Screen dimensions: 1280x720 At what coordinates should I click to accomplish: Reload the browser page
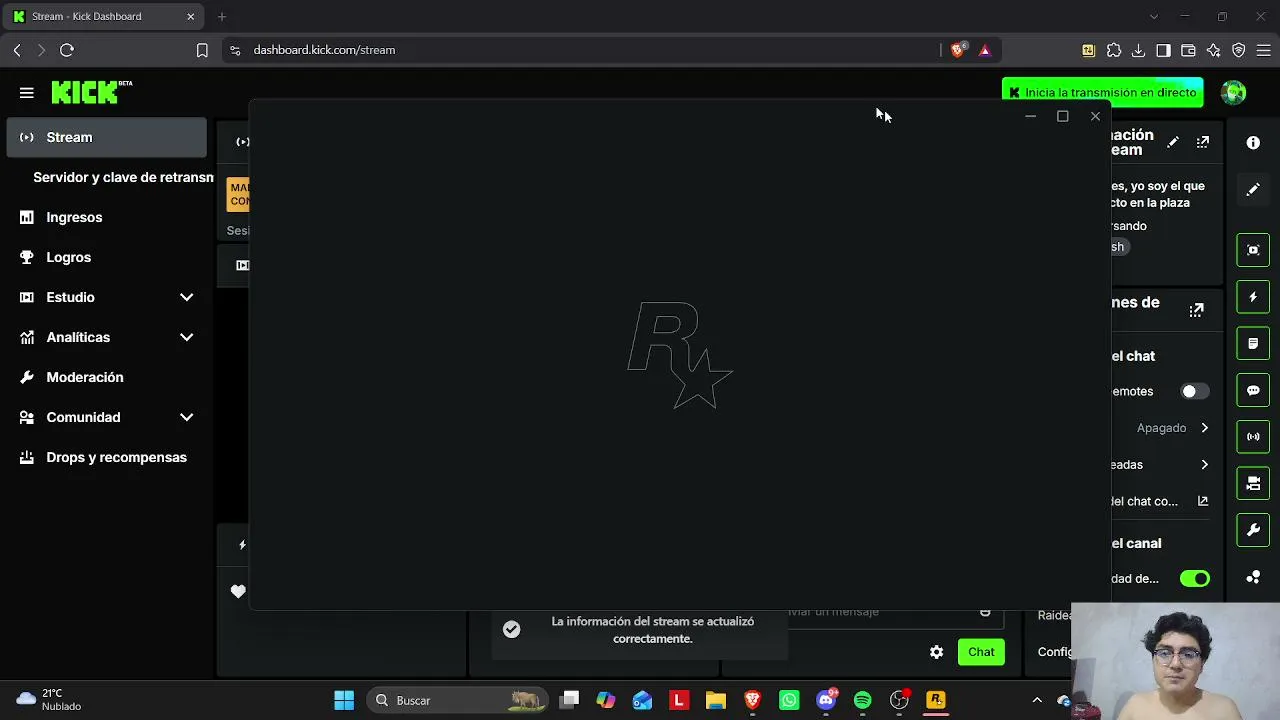(67, 50)
